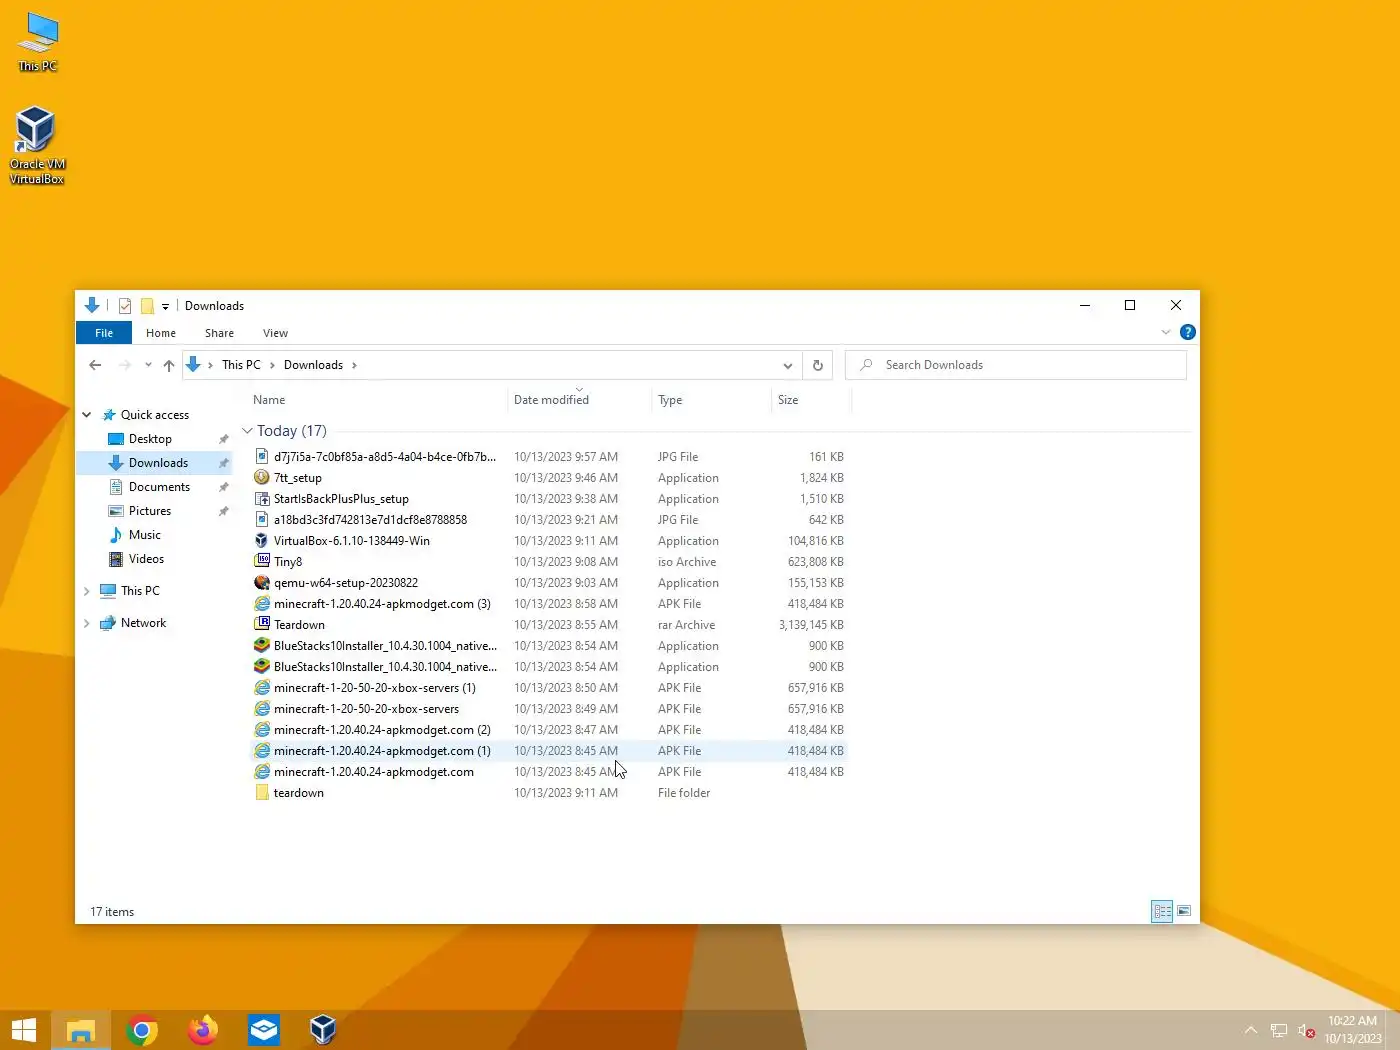Go back with the Back arrow
This screenshot has height=1050, width=1400.
(x=95, y=365)
